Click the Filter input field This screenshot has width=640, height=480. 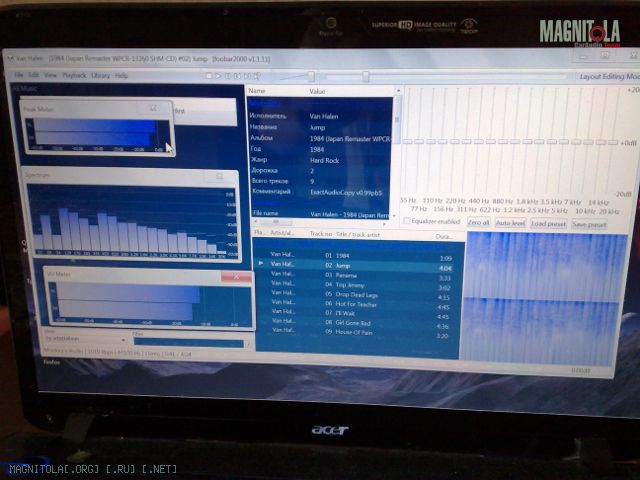[188, 342]
